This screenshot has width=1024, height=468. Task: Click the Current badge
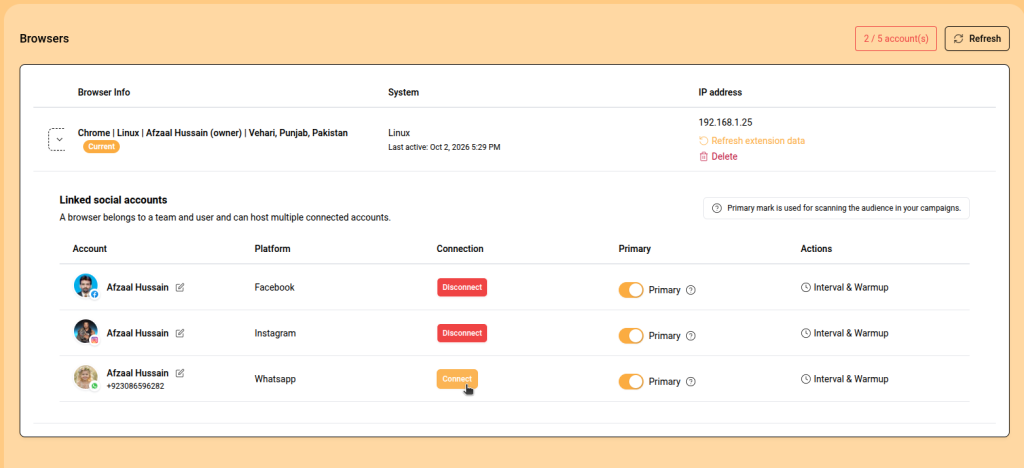[x=101, y=147]
